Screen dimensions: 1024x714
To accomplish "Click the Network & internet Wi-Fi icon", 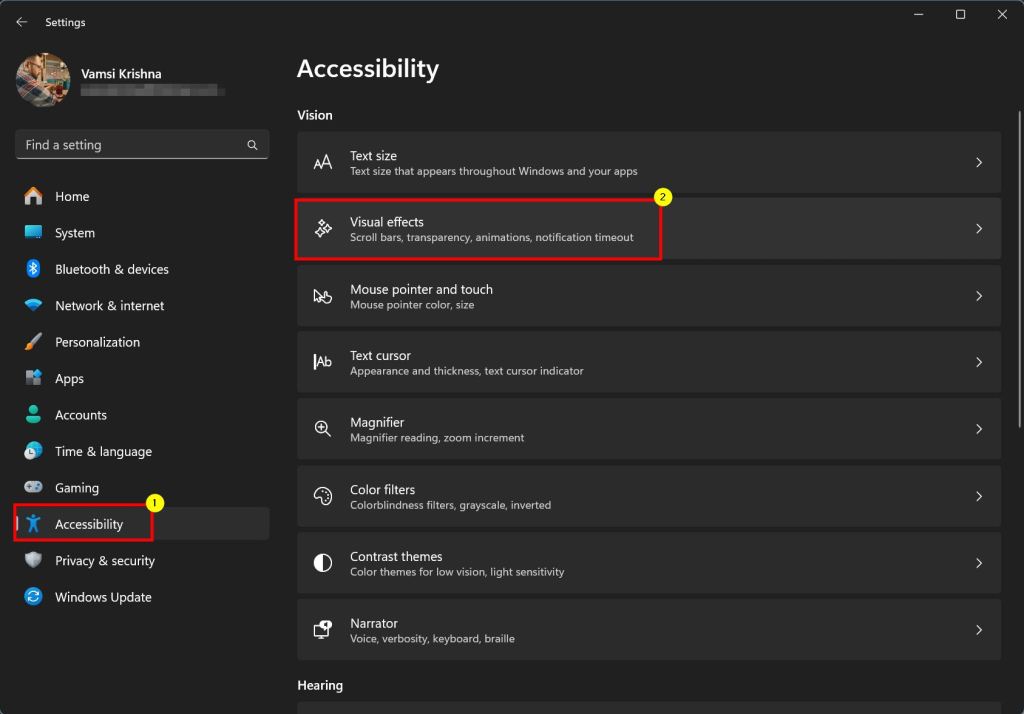I will pyautogui.click(x=34, y=306).
